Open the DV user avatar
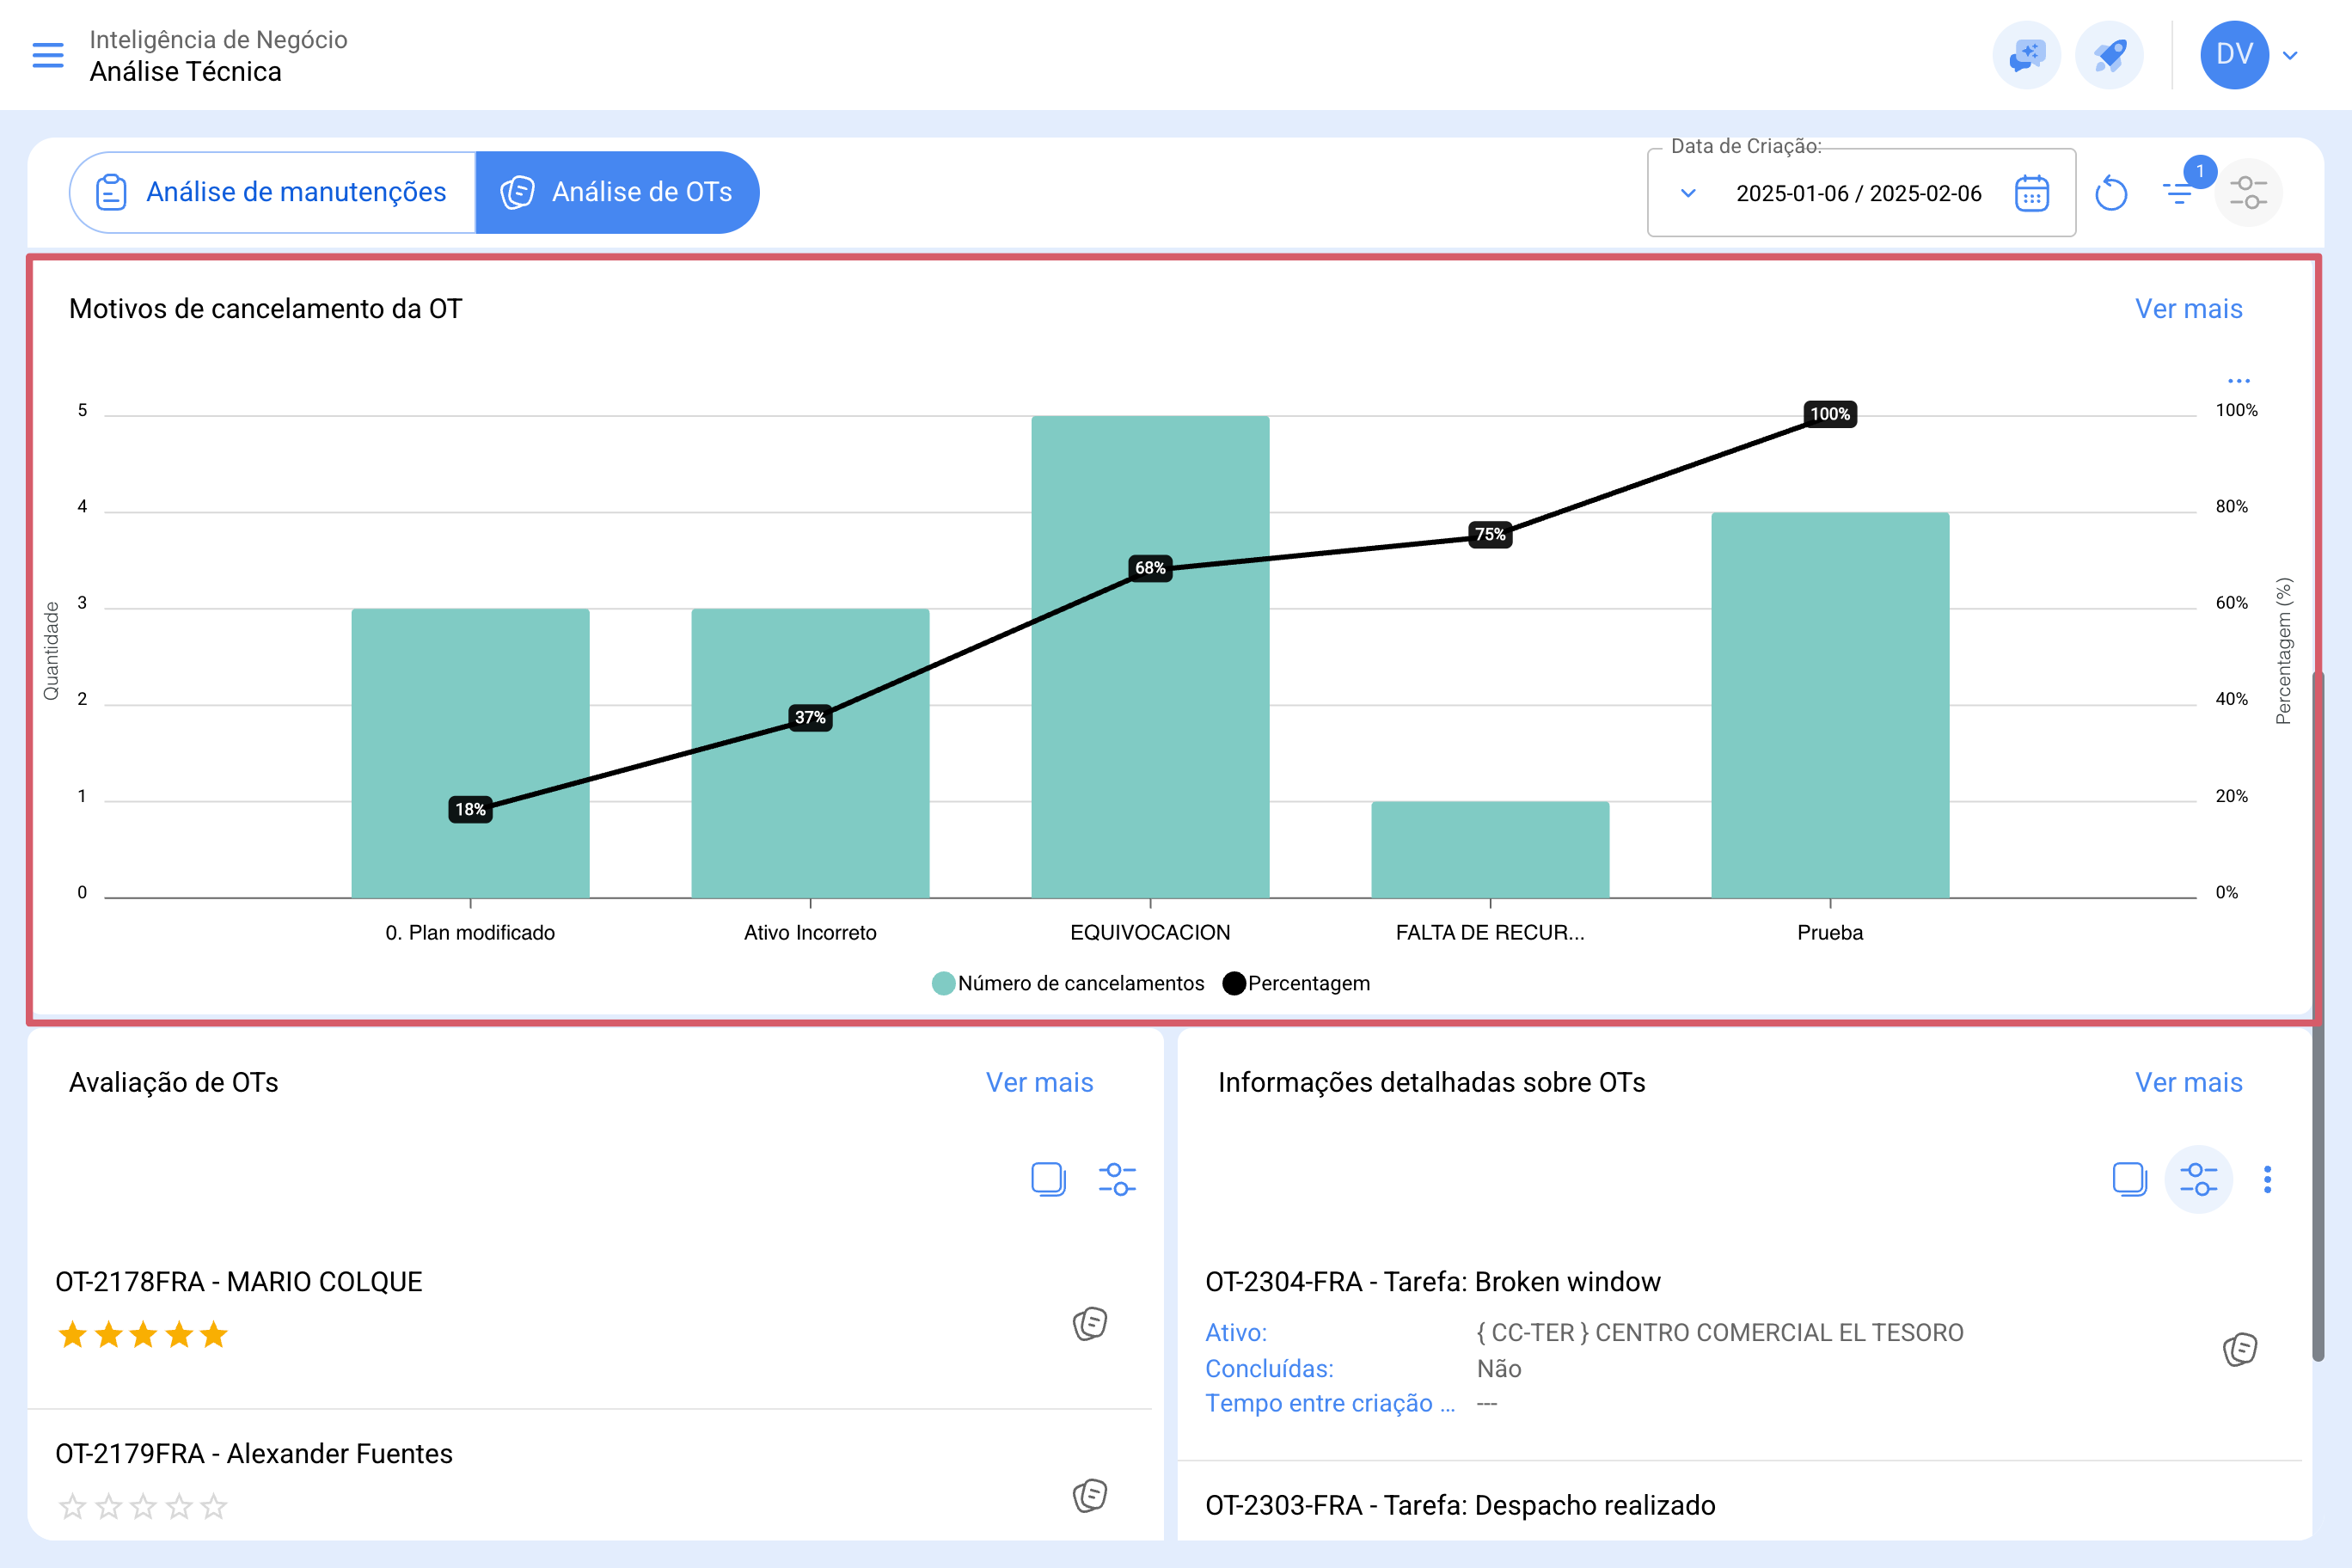This screenshot has width=2352, height=1568. point(2234,55)
